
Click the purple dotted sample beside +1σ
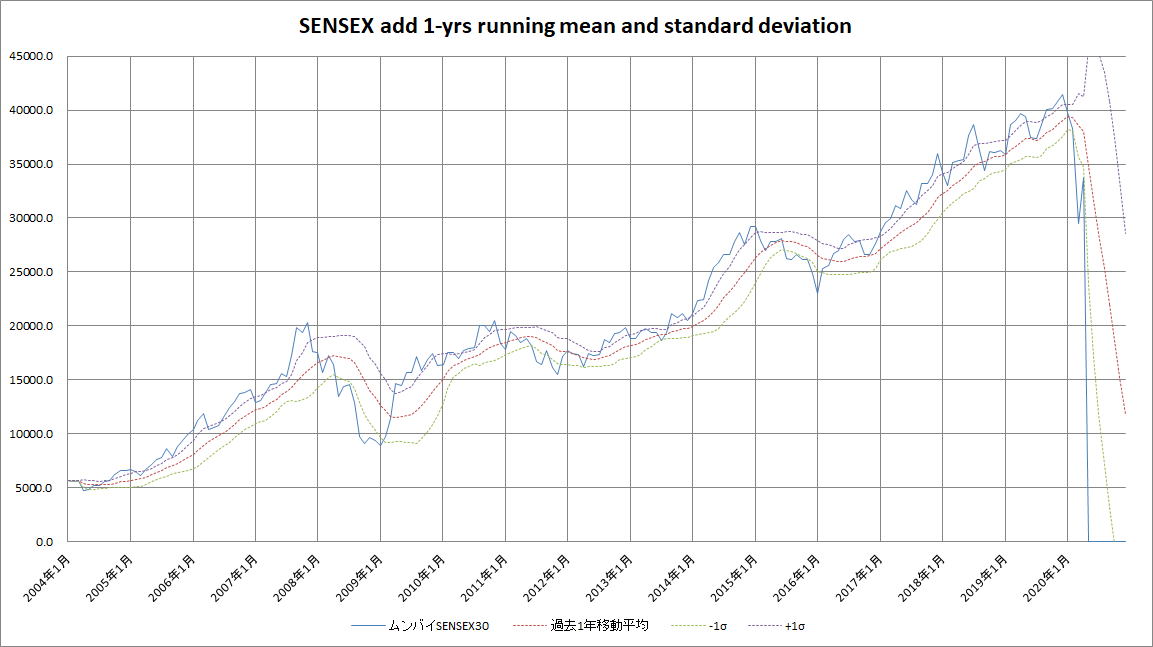click(x=765, y=626)
